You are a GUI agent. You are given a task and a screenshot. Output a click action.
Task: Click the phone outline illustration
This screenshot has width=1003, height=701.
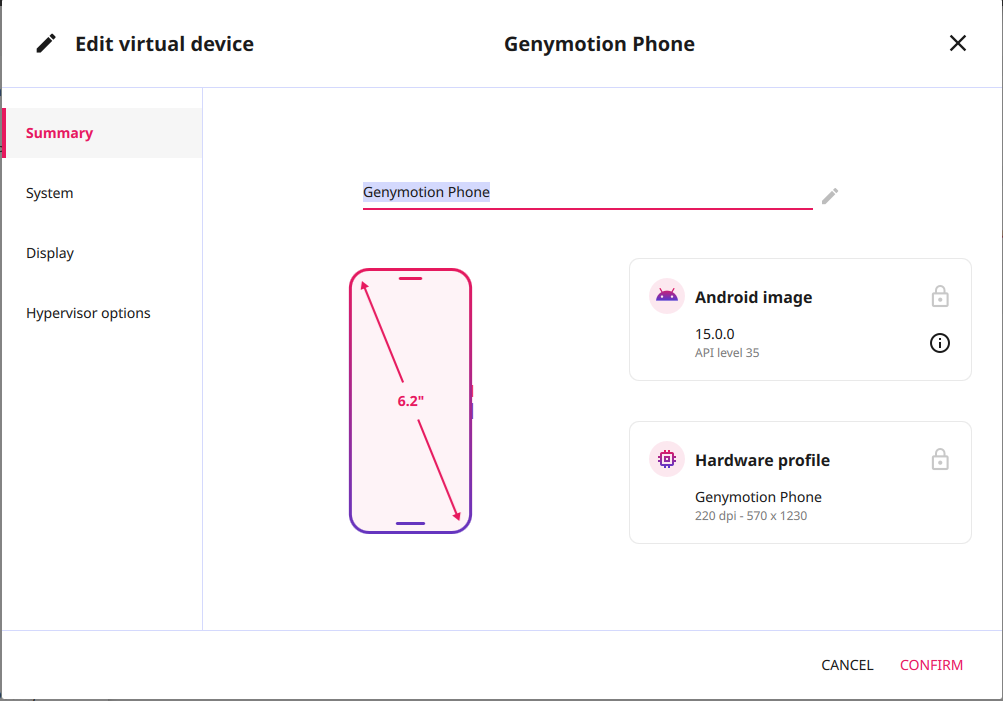click(x=410, y=399)
